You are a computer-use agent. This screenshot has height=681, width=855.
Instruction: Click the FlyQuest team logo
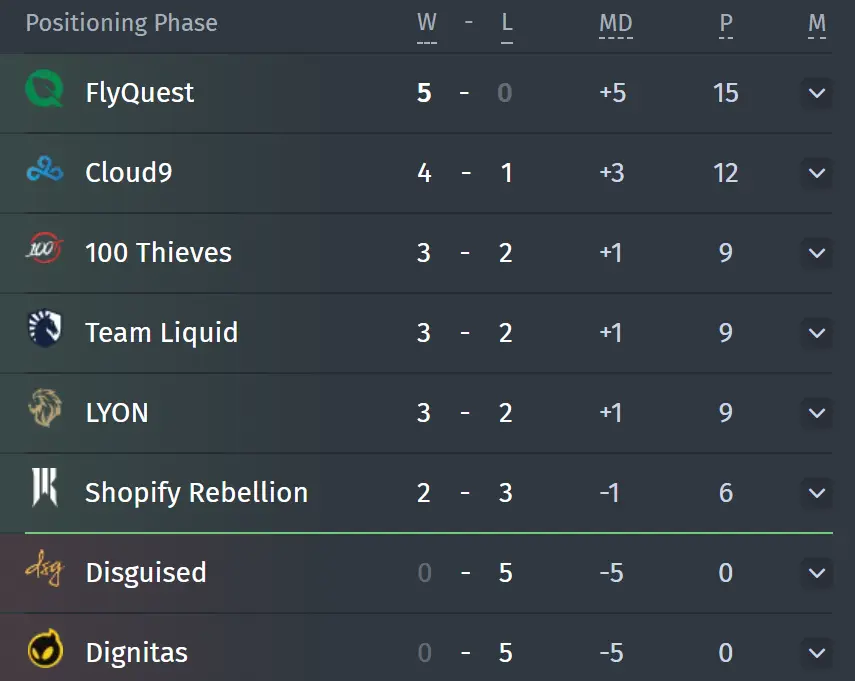[x=45, y=89]
